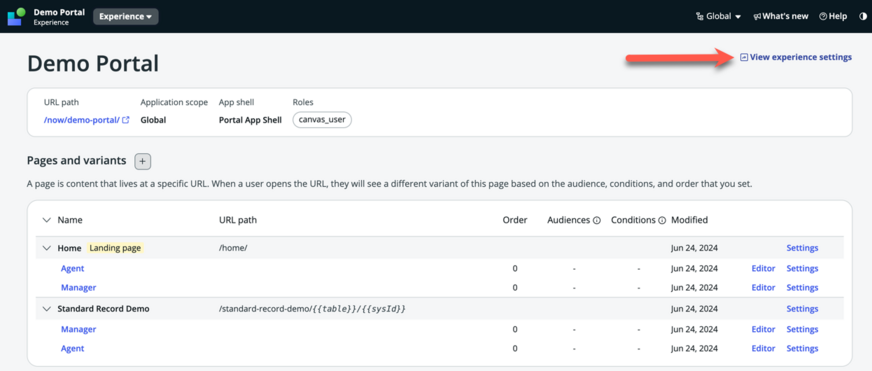Open Settings for Standard Record Demo page
Viewport: 872px width, 371px height.
pyautogui.click(x=802, y=309)
